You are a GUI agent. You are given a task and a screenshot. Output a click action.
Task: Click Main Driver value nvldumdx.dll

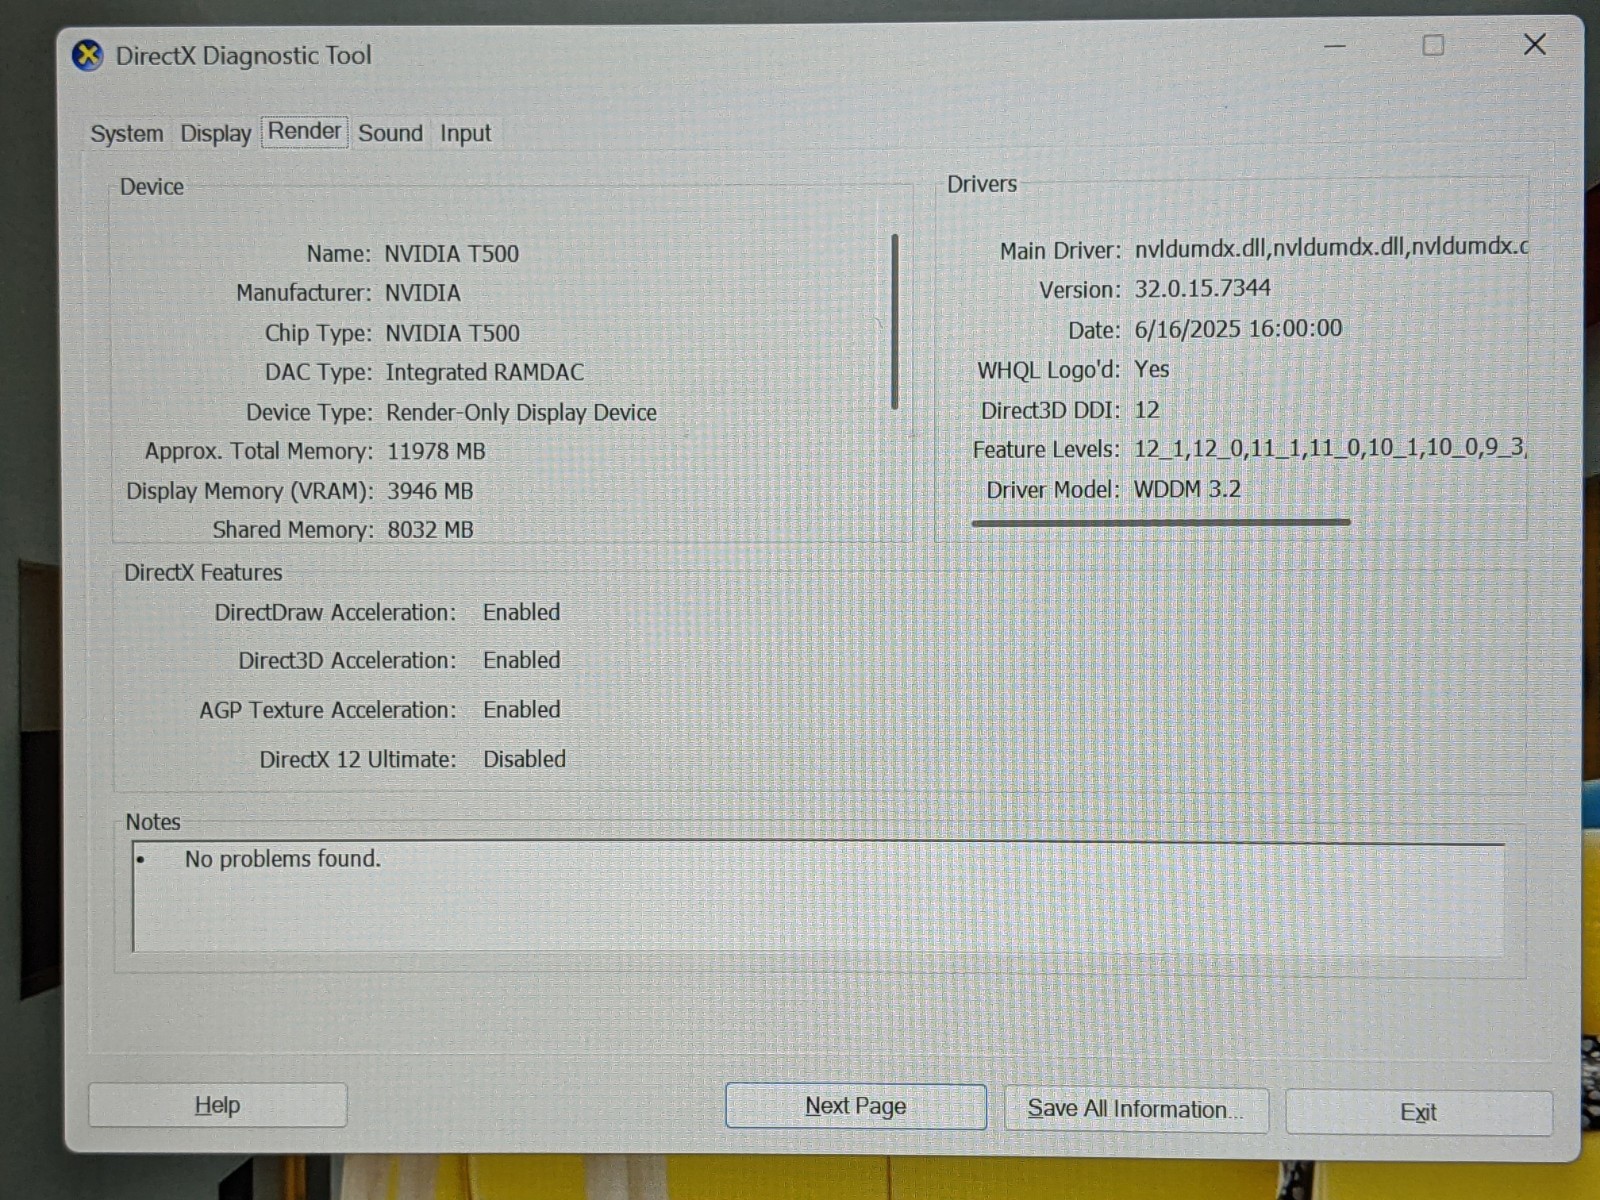[x=1331, y=247]
